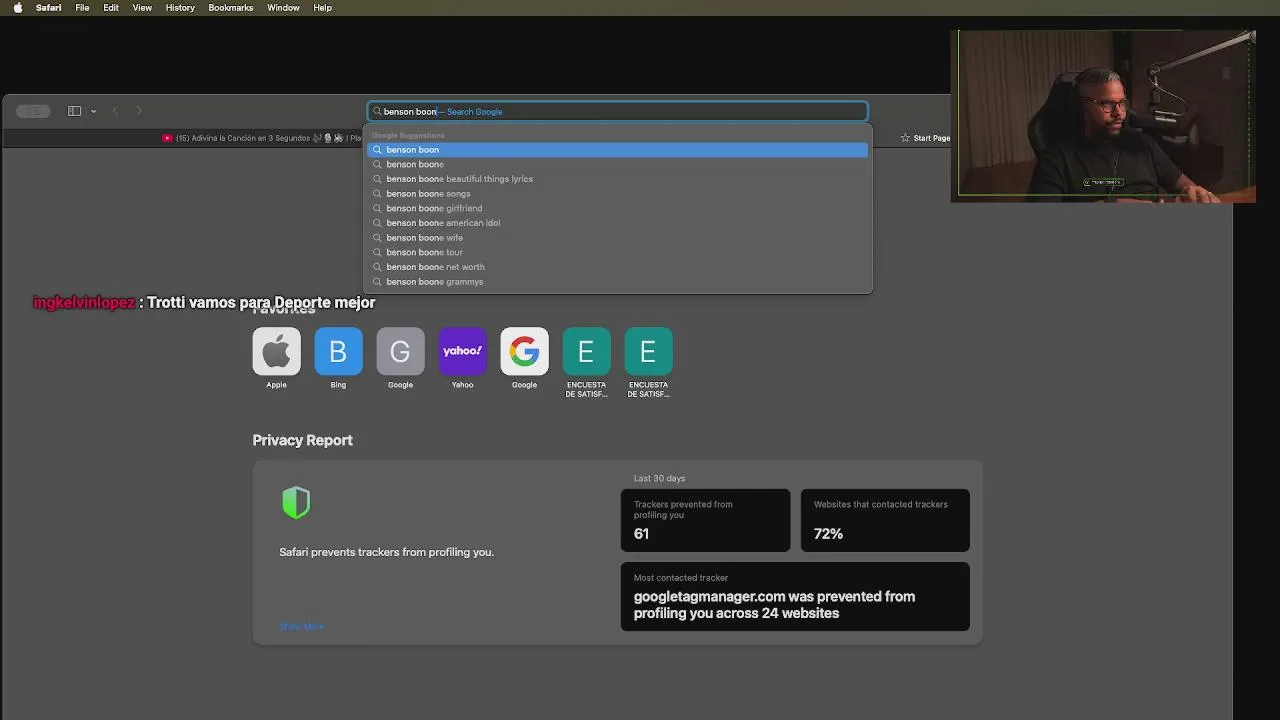
Task: Open the colorful Google logo favorite
Action: (524, 351)
